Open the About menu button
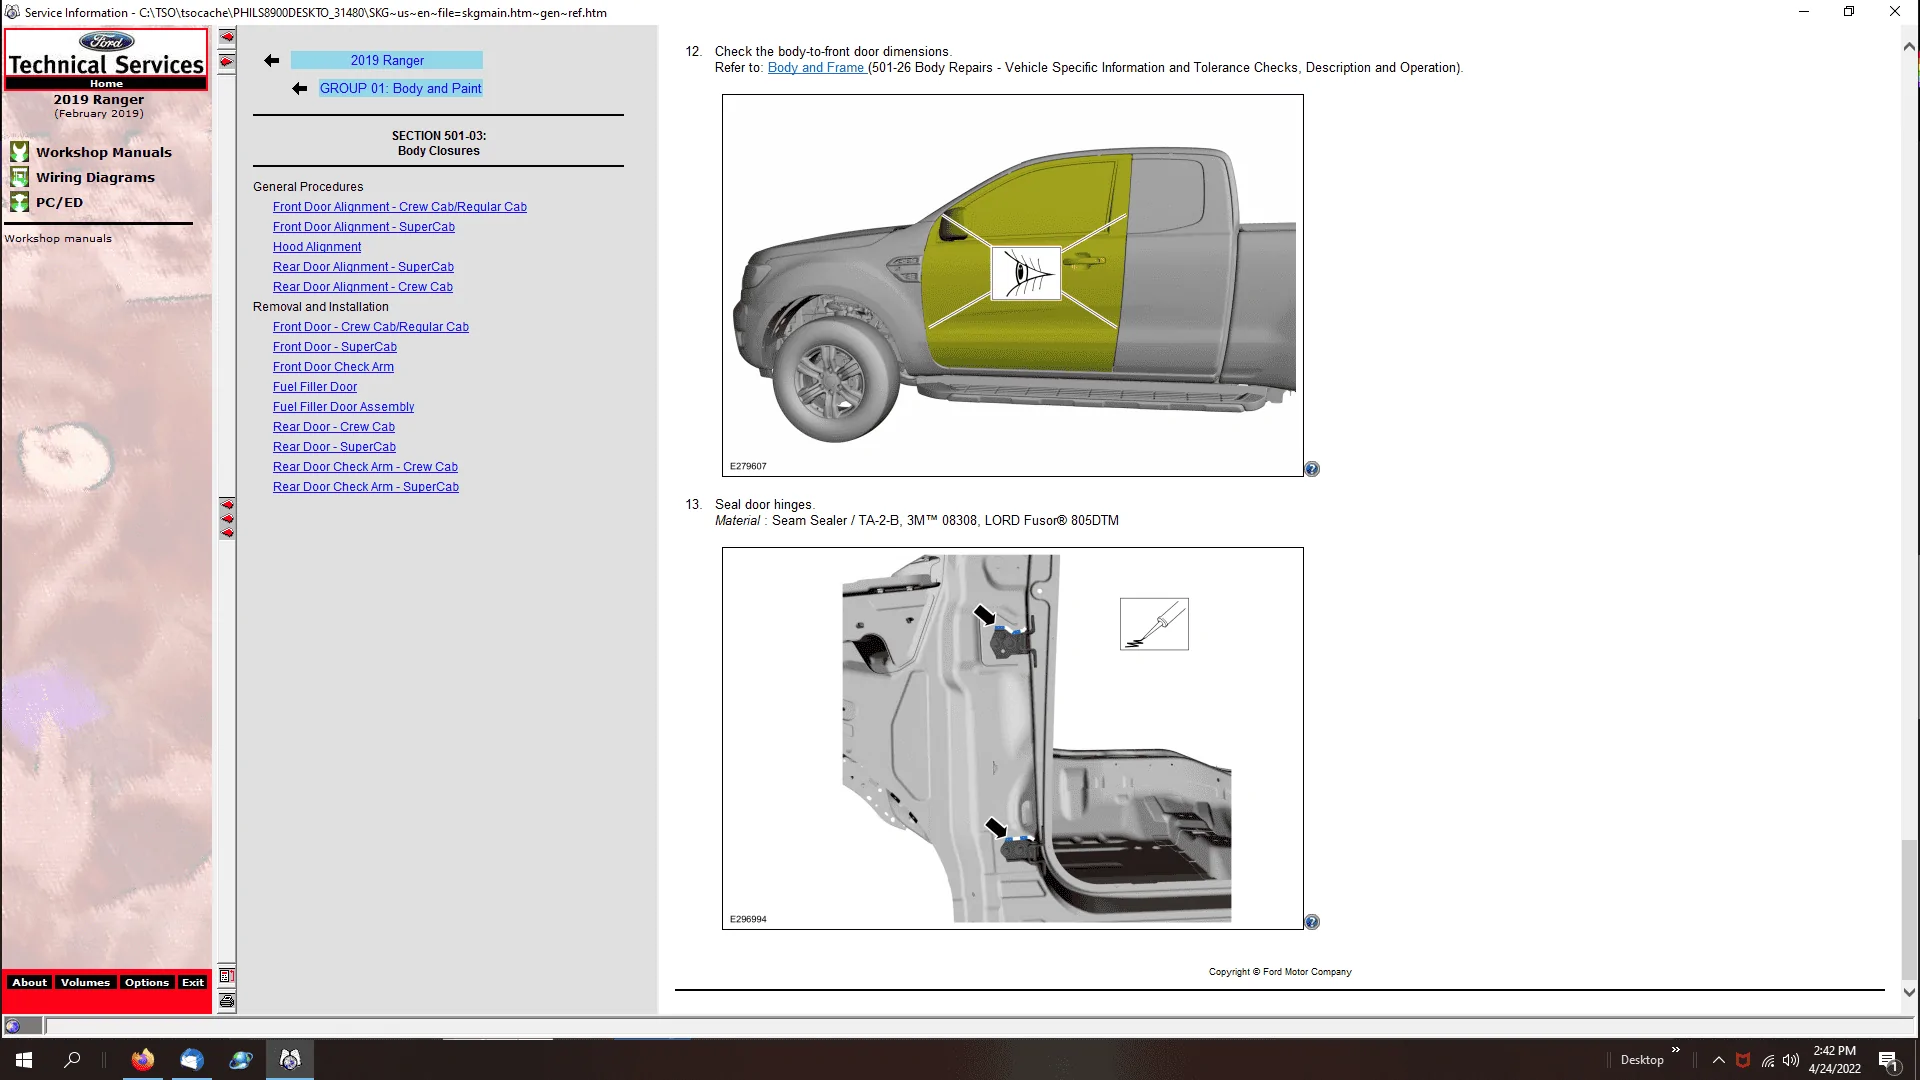This screenshot has width=1920, height=1080. (29, 983)
